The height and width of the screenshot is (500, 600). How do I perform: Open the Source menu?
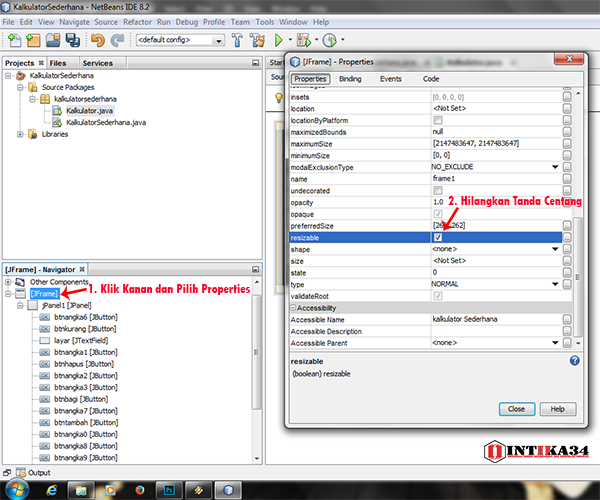(106, 22)
